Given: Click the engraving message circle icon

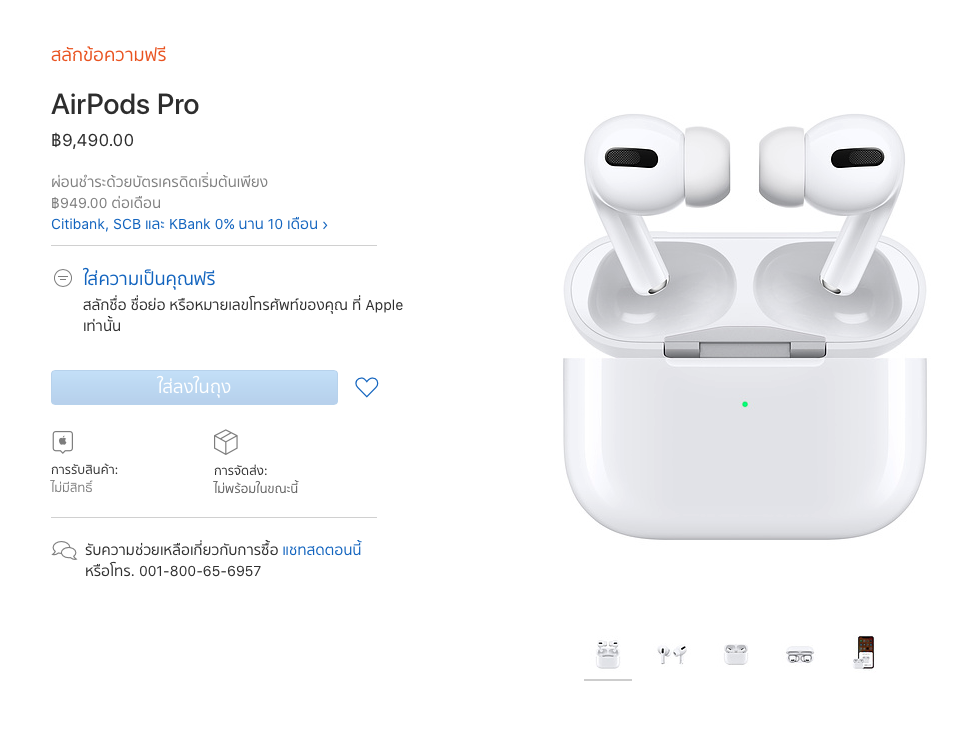Looking at the screenshot, I should (x=62, y=279).
